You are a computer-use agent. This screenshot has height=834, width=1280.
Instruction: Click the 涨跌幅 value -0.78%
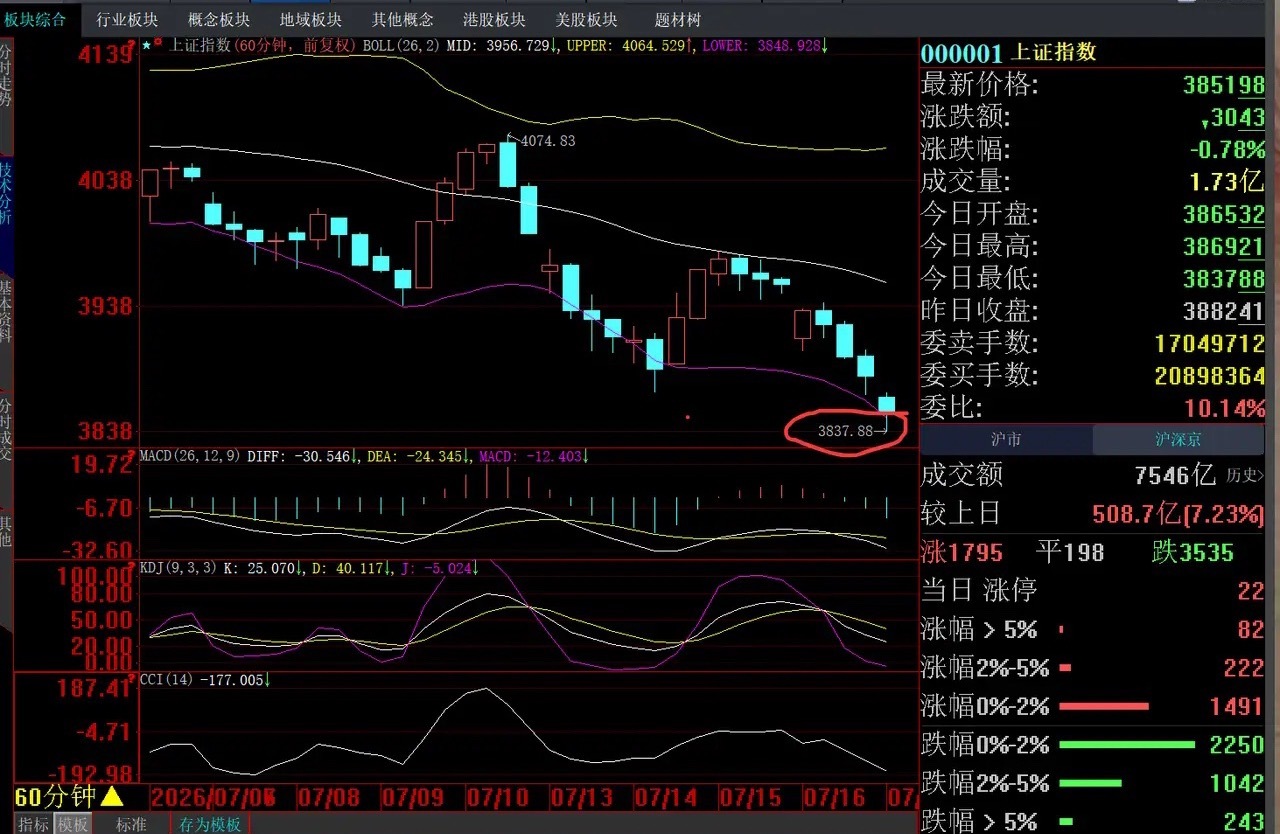coord(1227,150)
